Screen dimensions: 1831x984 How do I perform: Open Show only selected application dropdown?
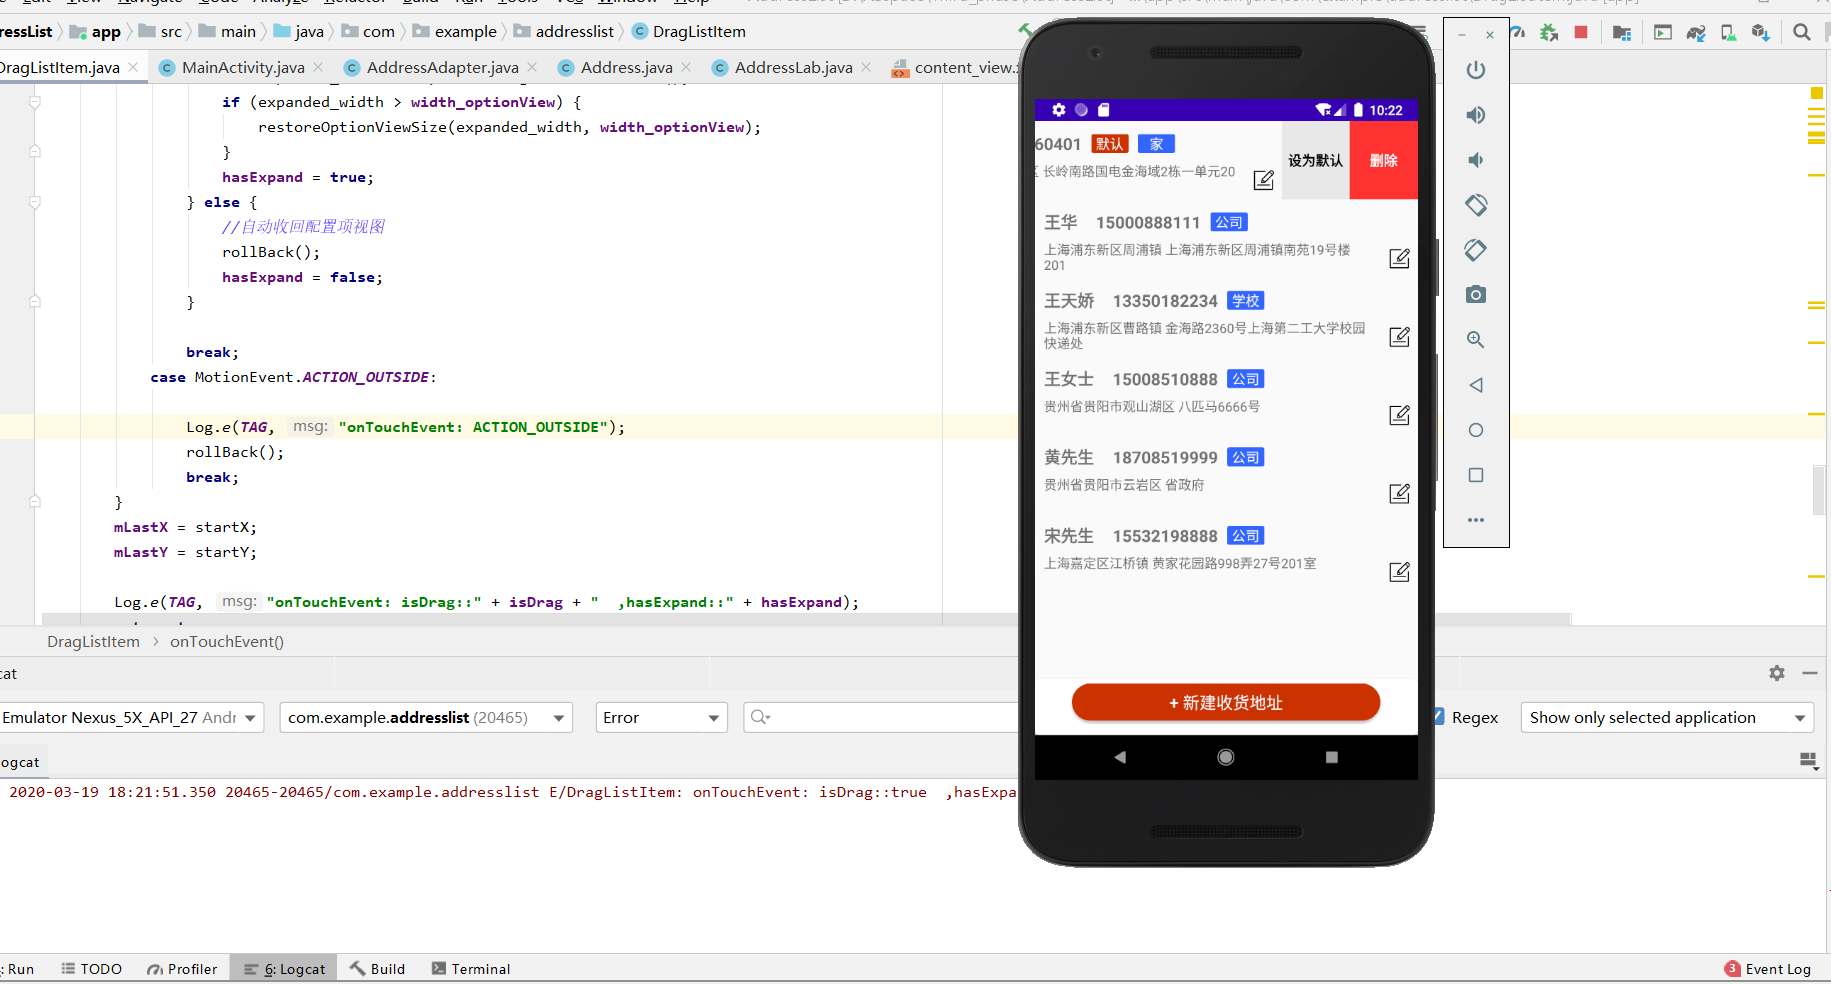(1667, 717)
